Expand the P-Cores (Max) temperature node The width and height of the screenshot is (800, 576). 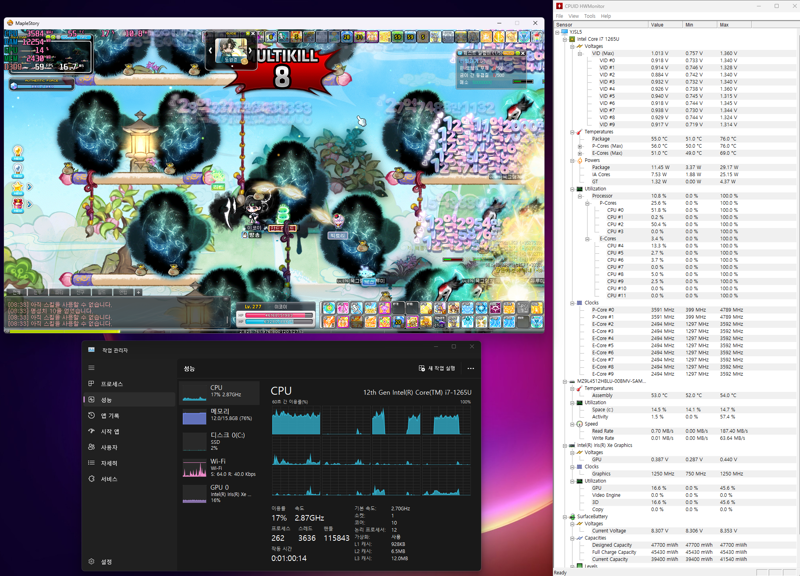click(x=580, y=146)
